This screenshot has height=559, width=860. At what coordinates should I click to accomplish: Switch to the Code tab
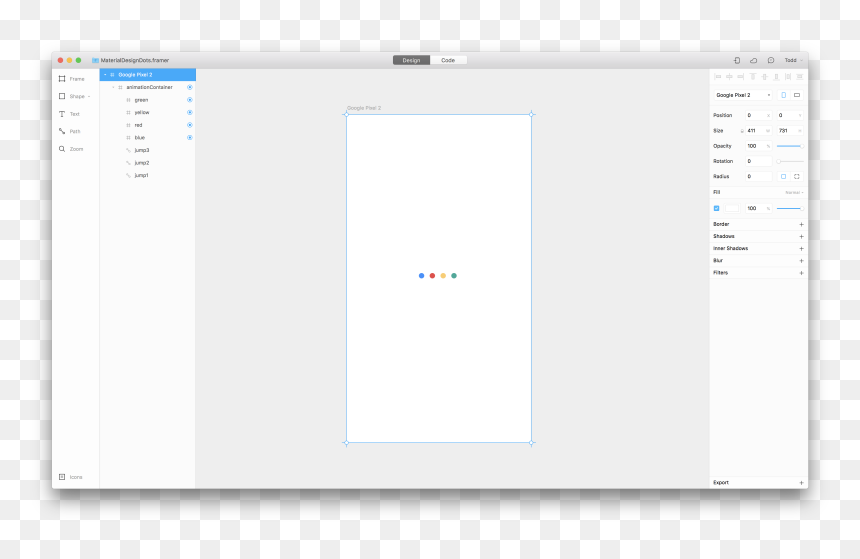coord(448,60)
